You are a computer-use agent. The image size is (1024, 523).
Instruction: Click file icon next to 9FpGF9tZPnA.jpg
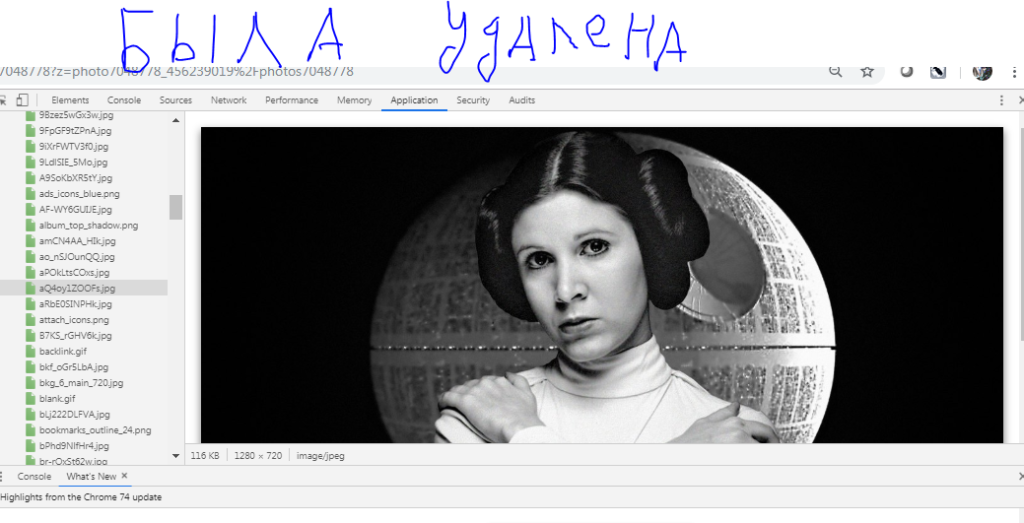point(29,131)
